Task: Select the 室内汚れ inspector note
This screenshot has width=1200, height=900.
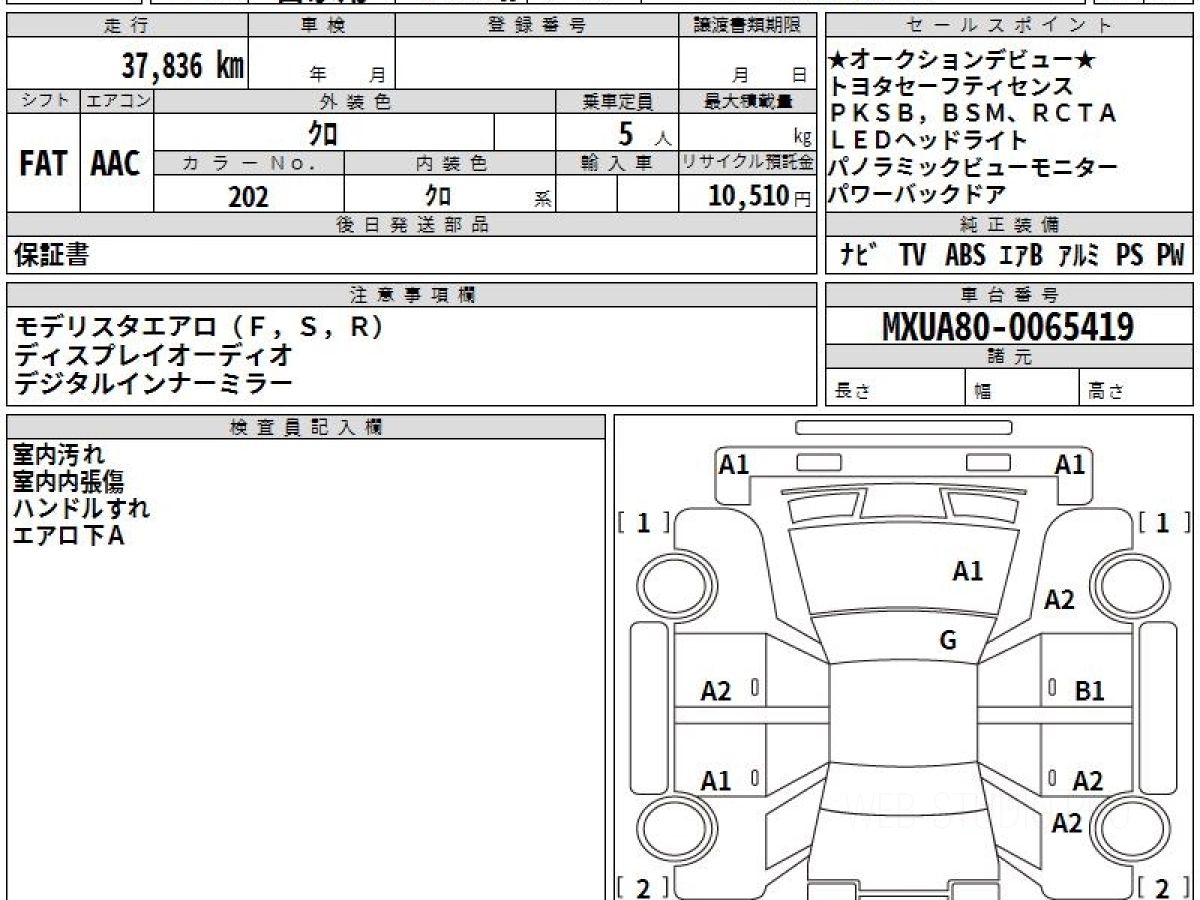Action: pyautogui.click(x=58, y=455)
